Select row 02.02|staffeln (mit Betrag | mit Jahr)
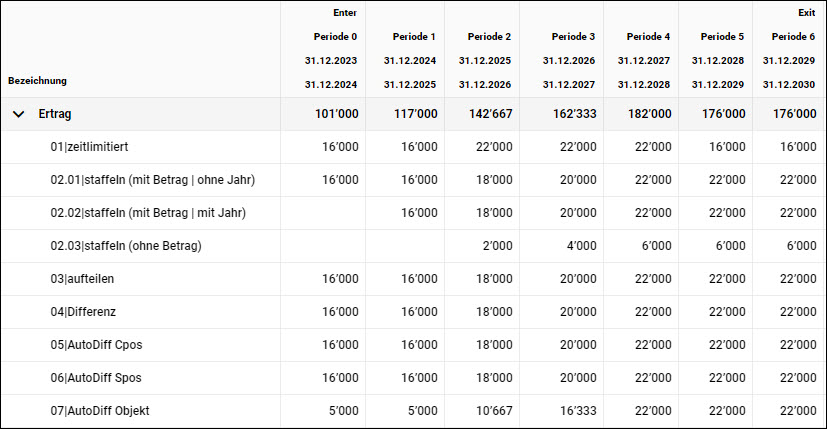The height and width of the screenshot is (429, 827). 414,213
